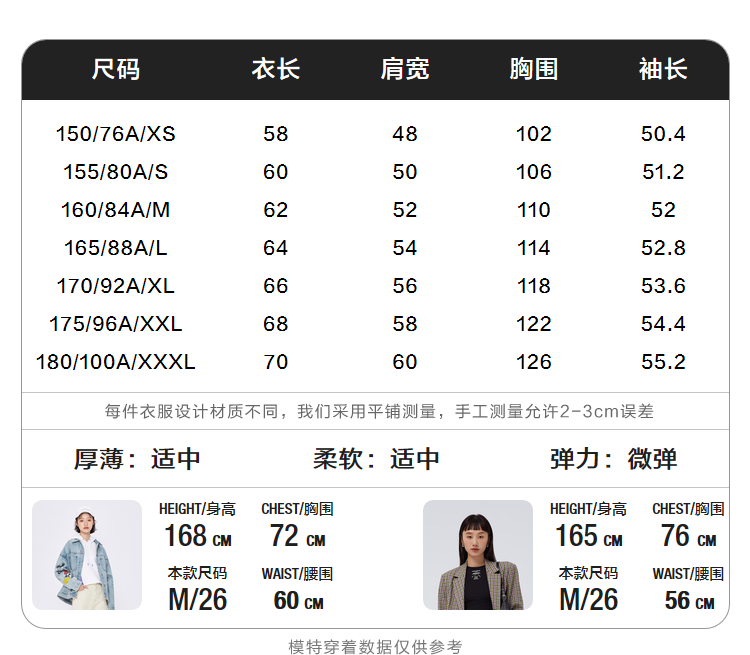Click the 尺码 column header

(x=116, y=70)
